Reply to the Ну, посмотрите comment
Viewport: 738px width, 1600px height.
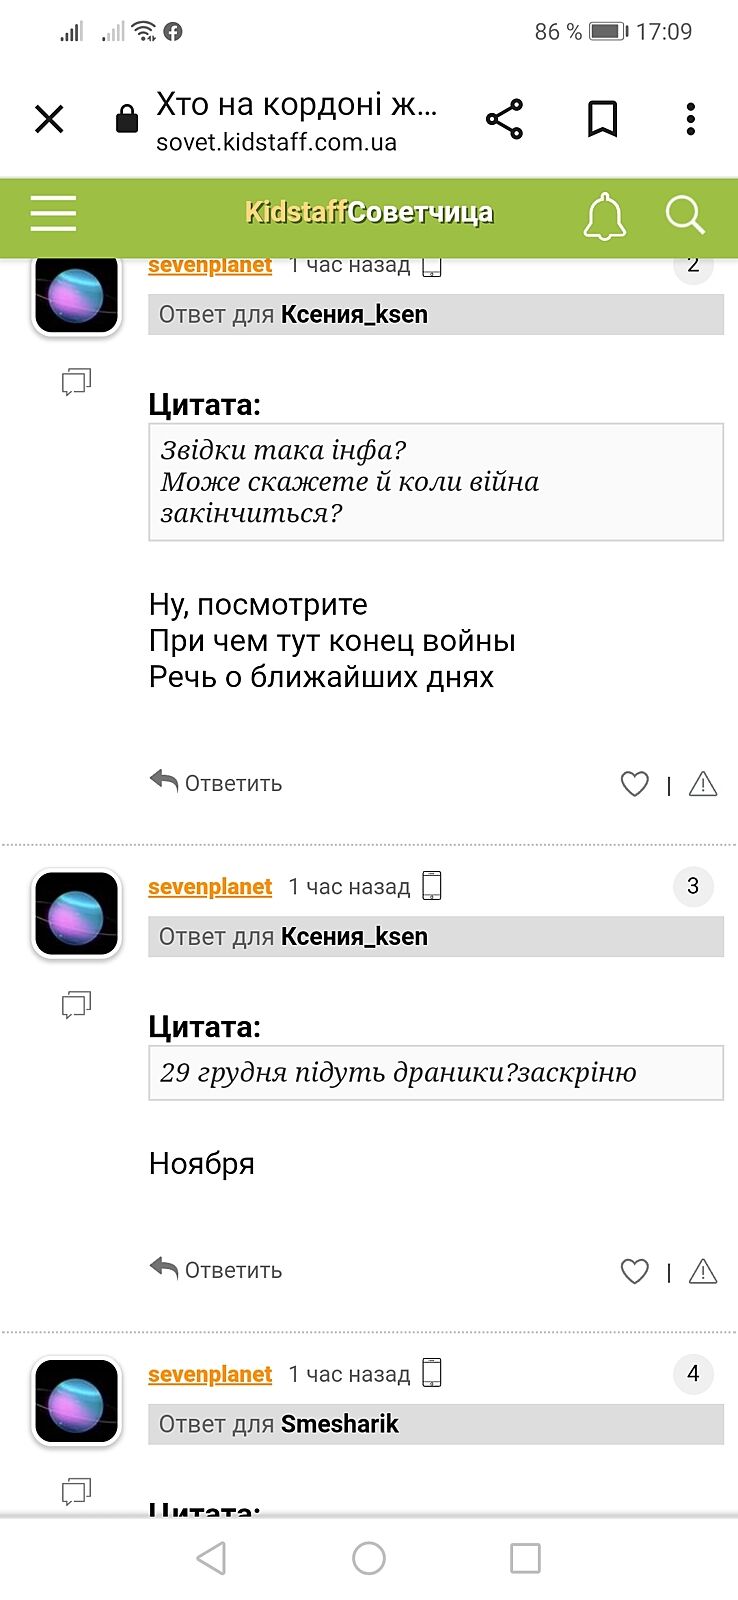(216, 783)
